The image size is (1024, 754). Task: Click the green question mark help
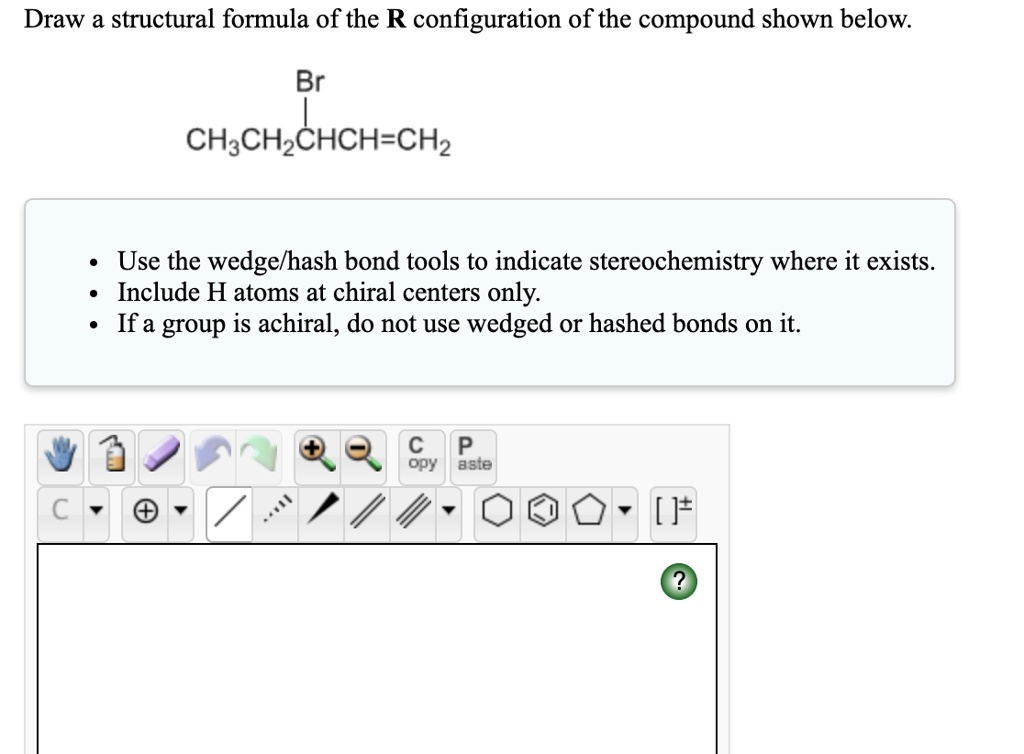(680, 582)
